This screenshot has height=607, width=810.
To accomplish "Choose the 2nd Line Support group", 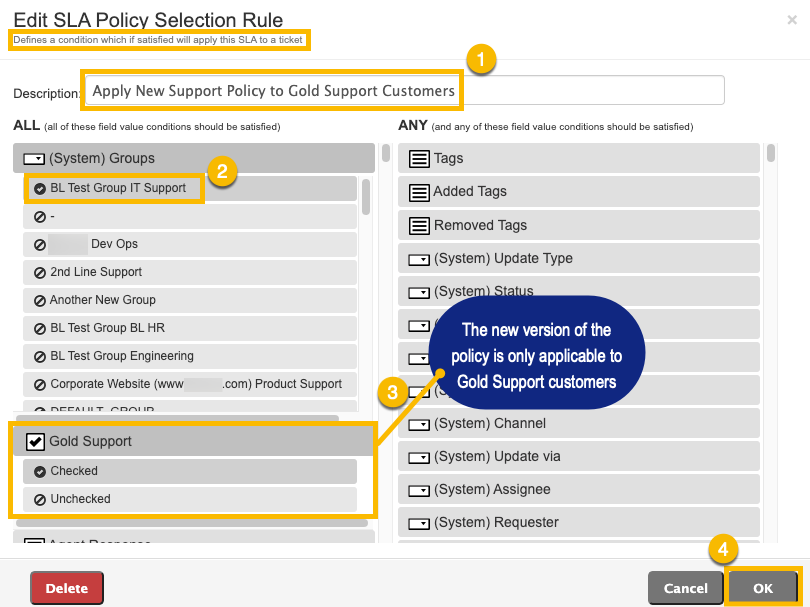I will click(x=190, y=272).
